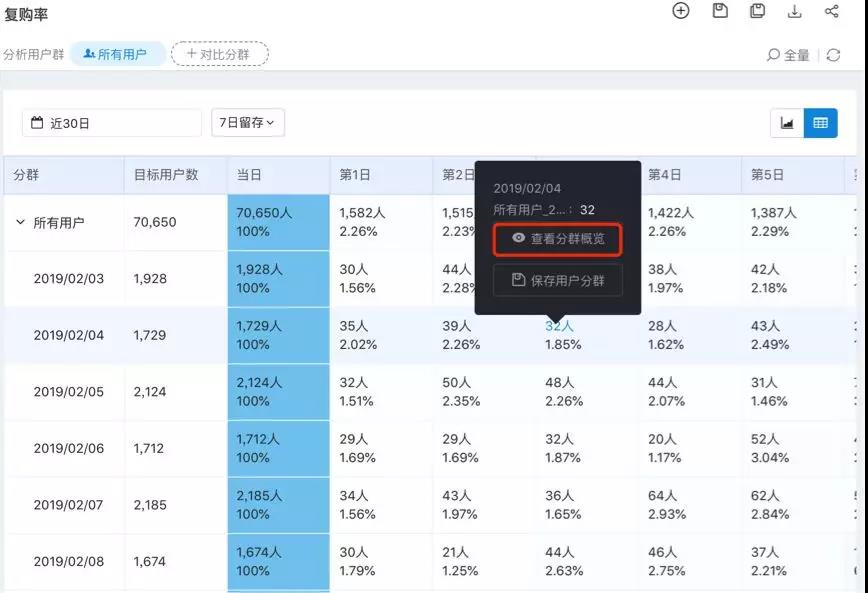The image size is (868, 593).
Task: Click target user count 2,185
Action: [x=150, y=504]
